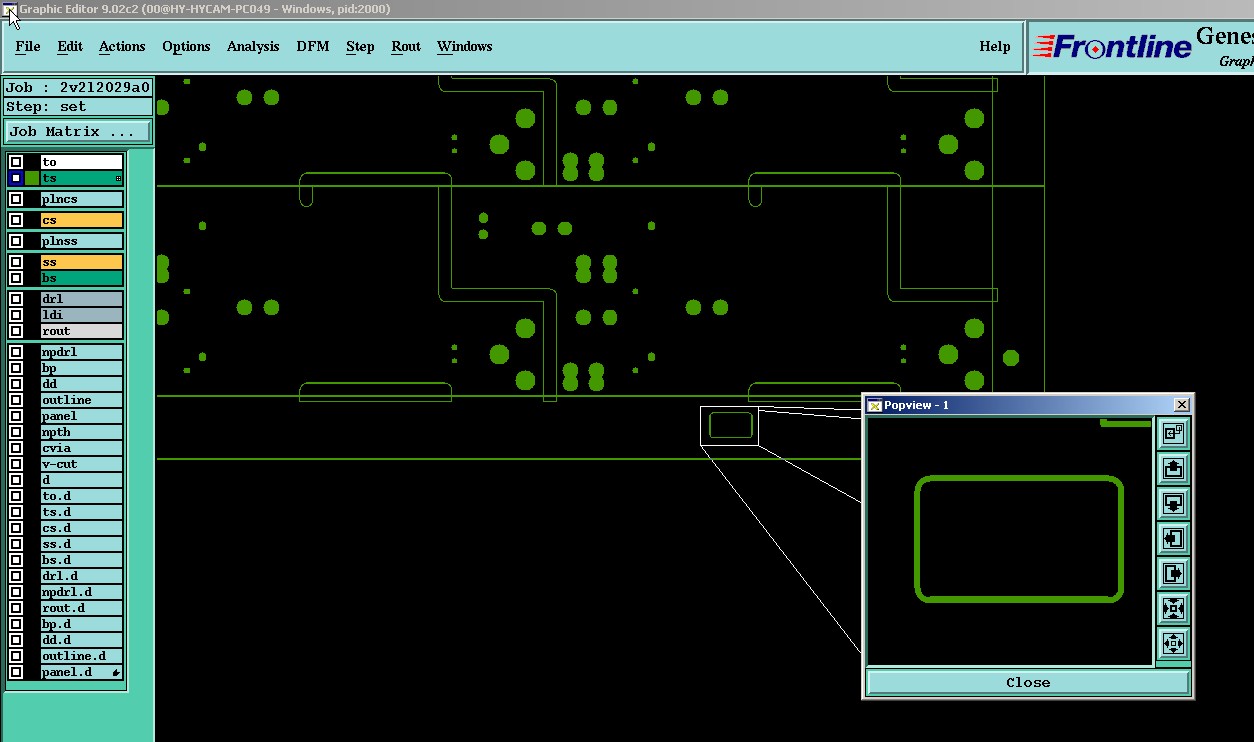Open the Step menu
The image size is (1254, 742).
point(360,46)
